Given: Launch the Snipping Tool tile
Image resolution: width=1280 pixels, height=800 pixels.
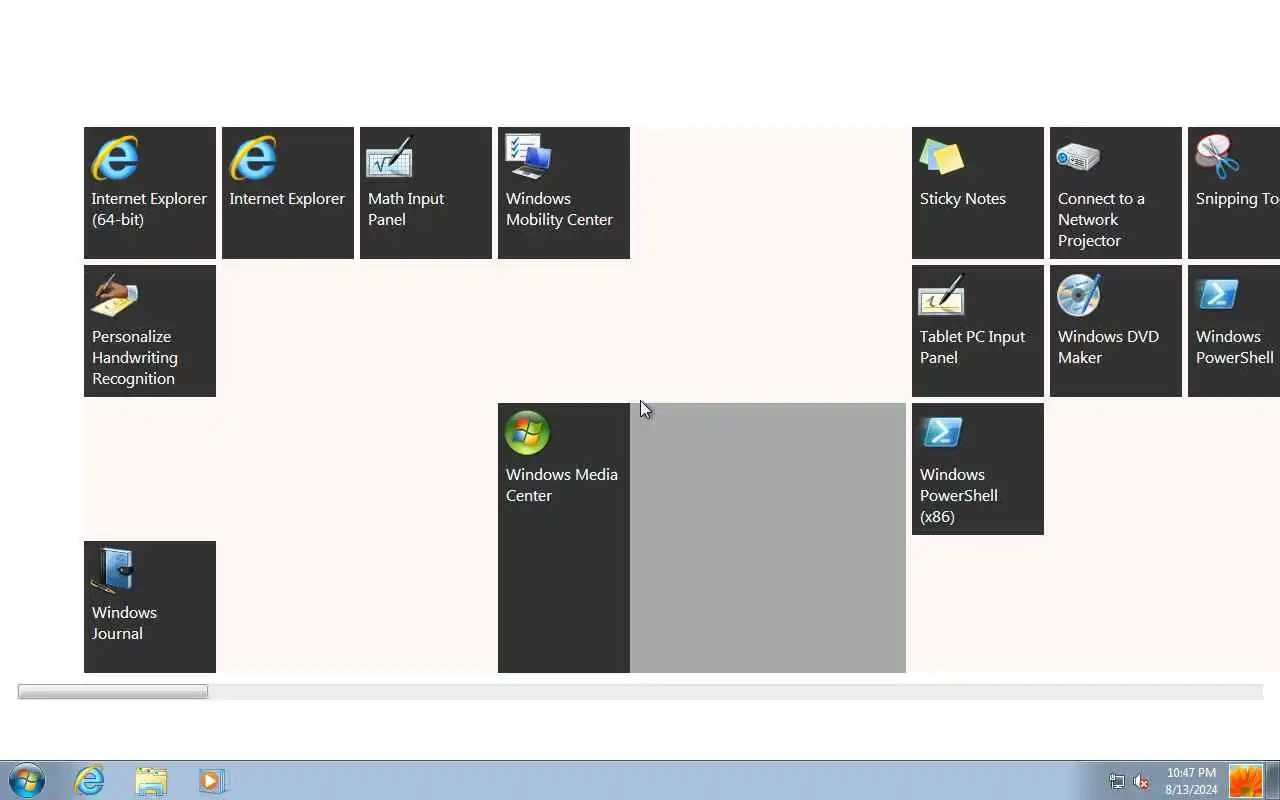Looking at the screenshot, I should (x=1234, y=193).
